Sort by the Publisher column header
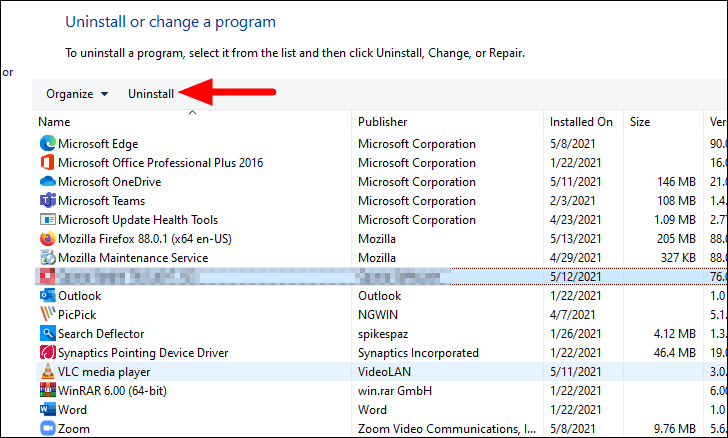Screen dimensions: 728x438 tap(383, 122)
